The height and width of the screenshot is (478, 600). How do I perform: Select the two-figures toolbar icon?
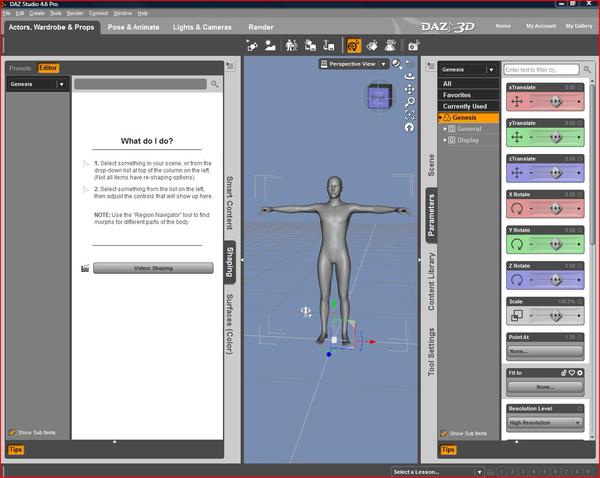[292, 46]
